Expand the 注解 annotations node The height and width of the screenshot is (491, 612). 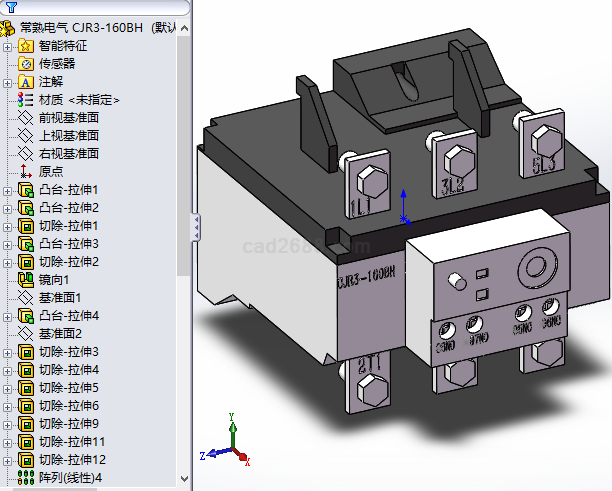tap(8, 82)
